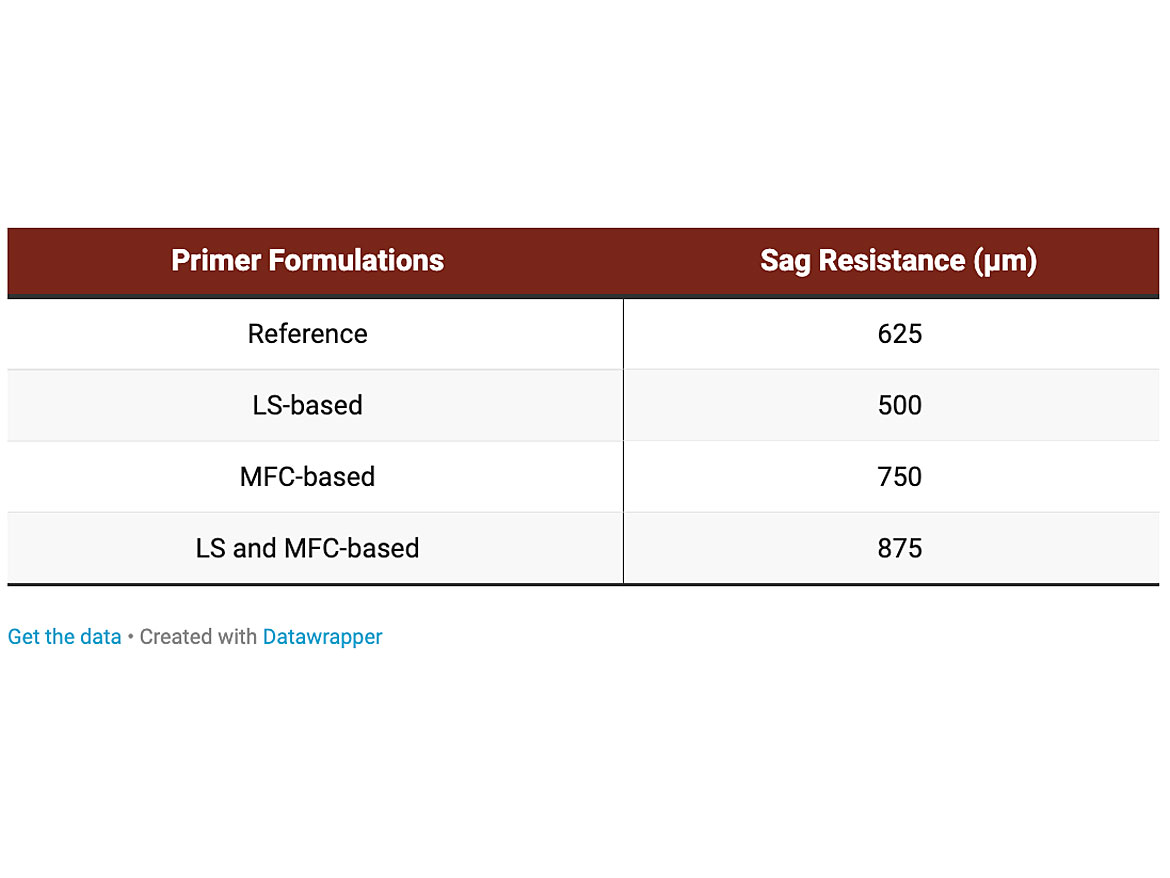Image resolution: width=1170 pixels, height=878 pixels.
Task: Select the 500 value cell
Action: pos(899,405)
